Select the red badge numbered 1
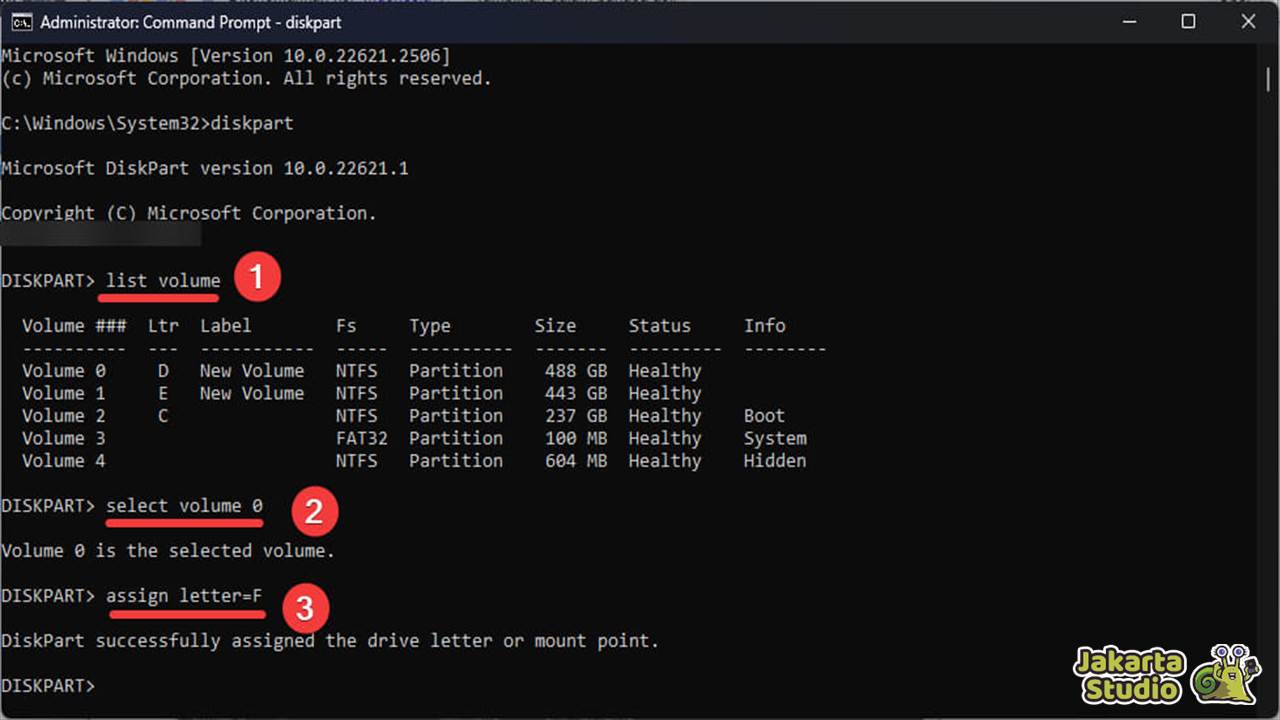Image resolution: width=1280 pixels, height=720 pixels. coord(258,277)
